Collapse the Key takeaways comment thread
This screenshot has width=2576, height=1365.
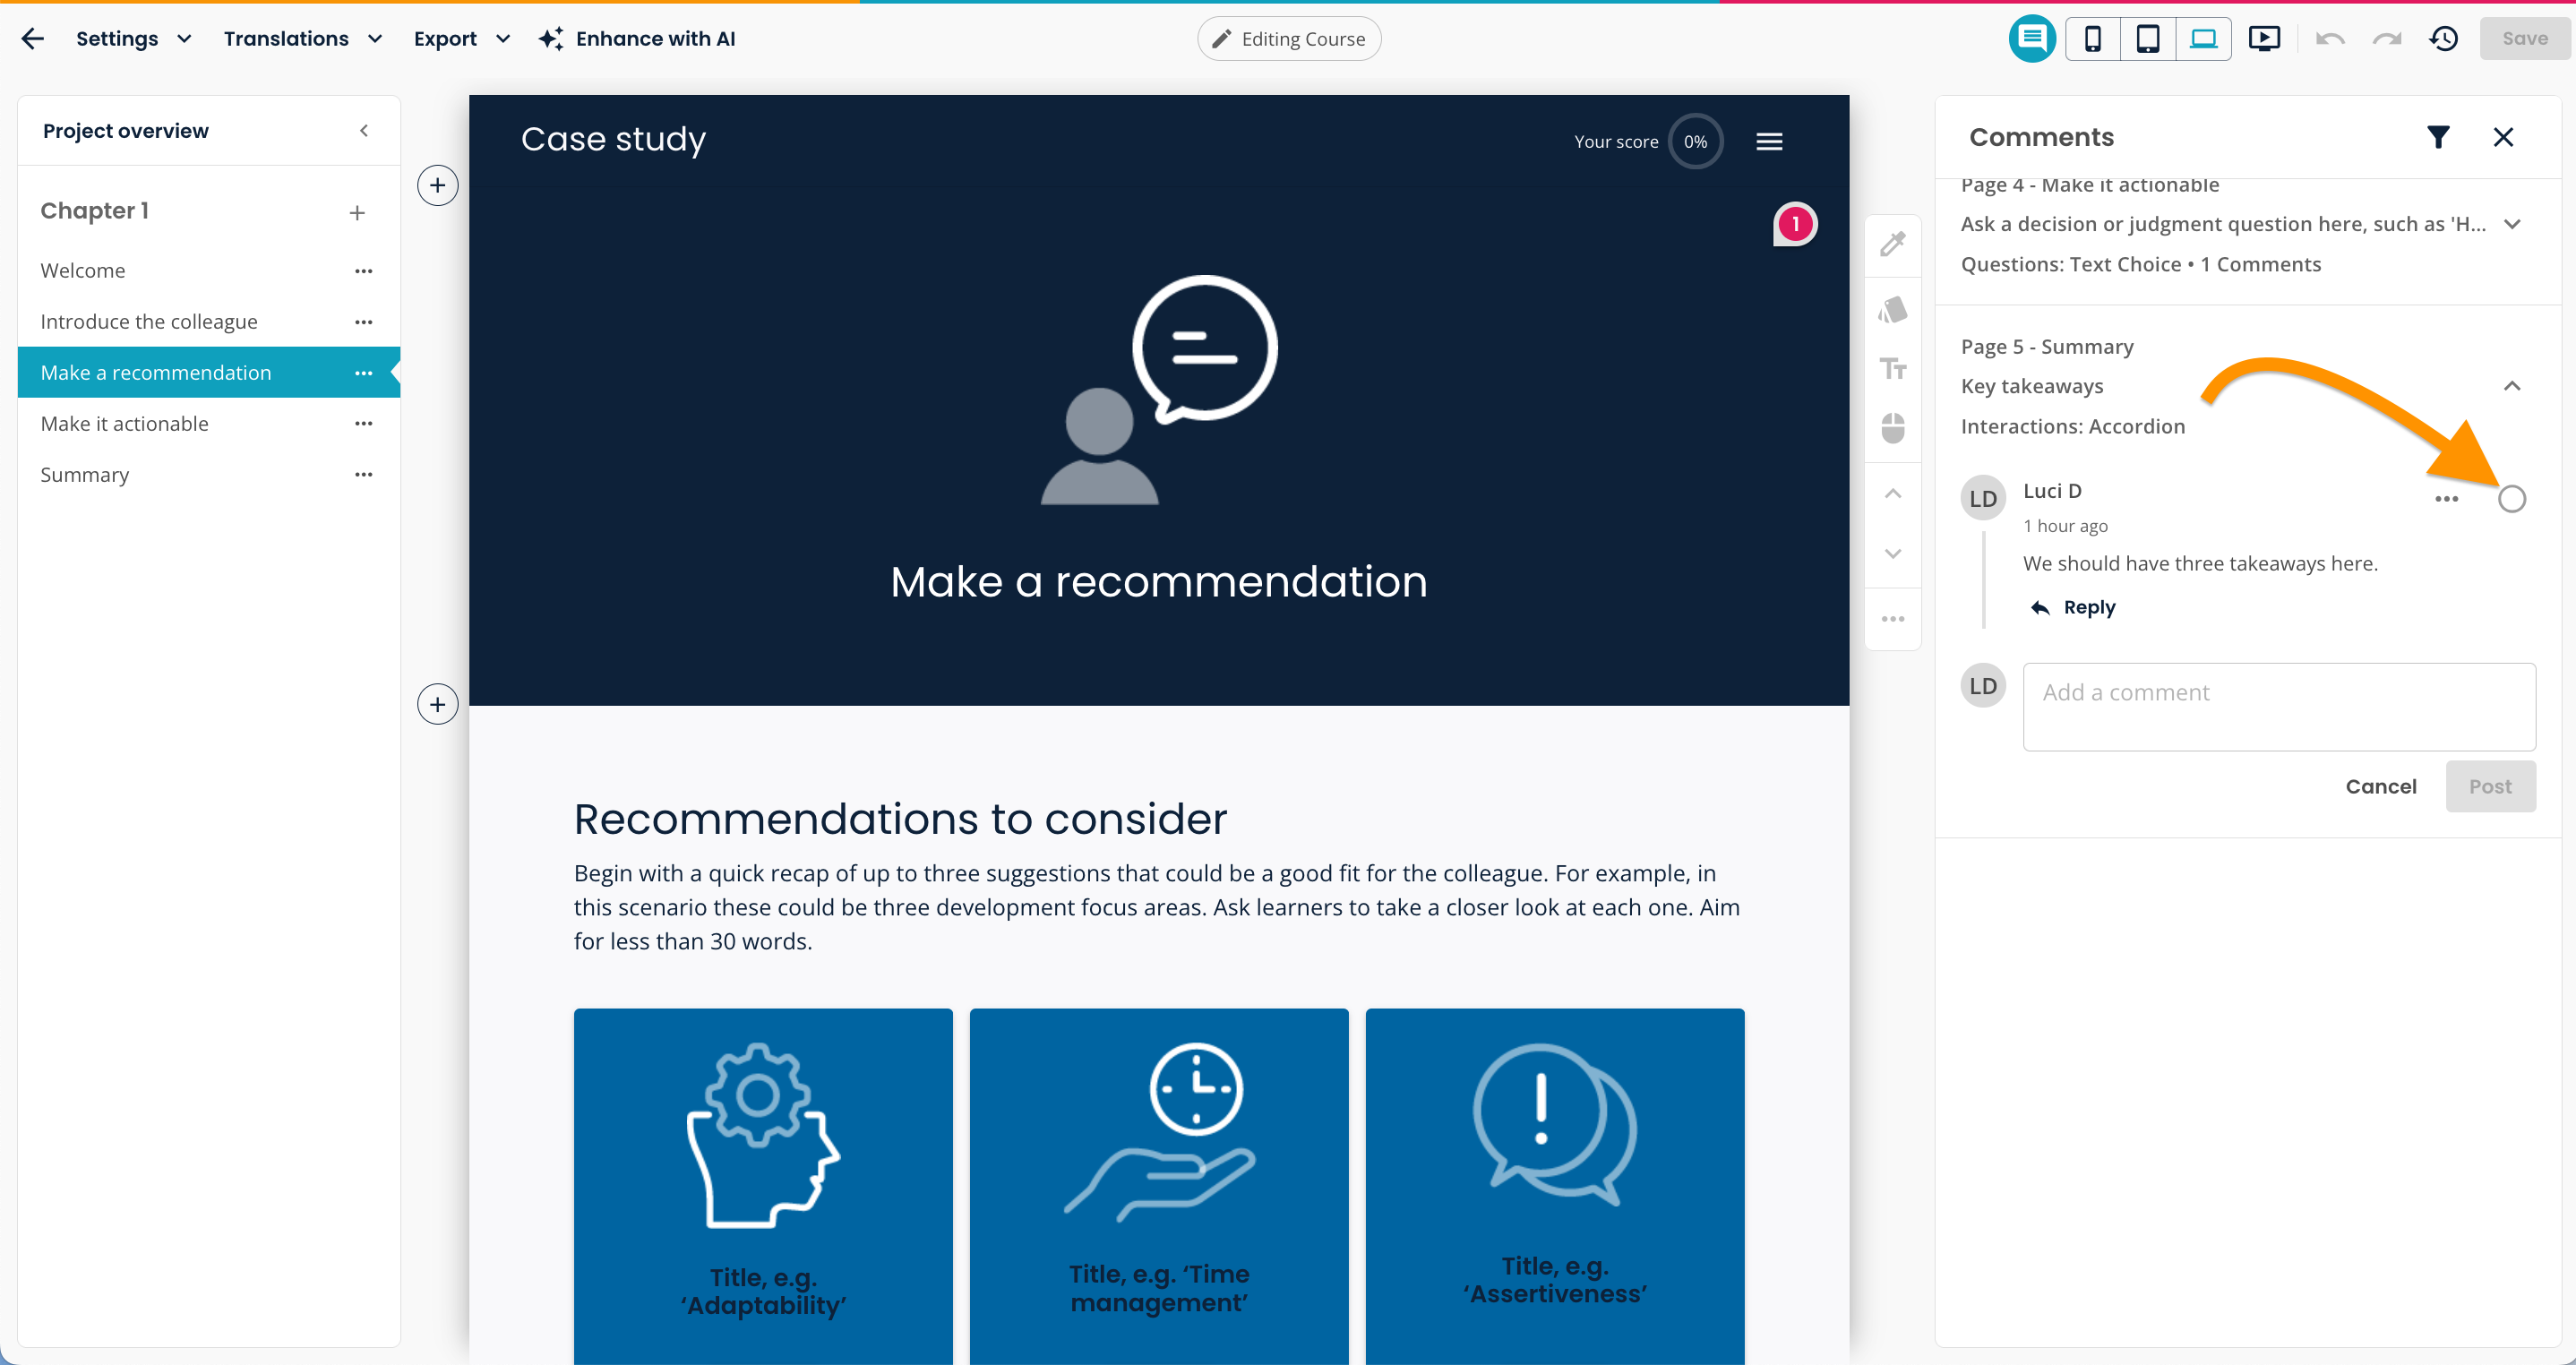2511,386
